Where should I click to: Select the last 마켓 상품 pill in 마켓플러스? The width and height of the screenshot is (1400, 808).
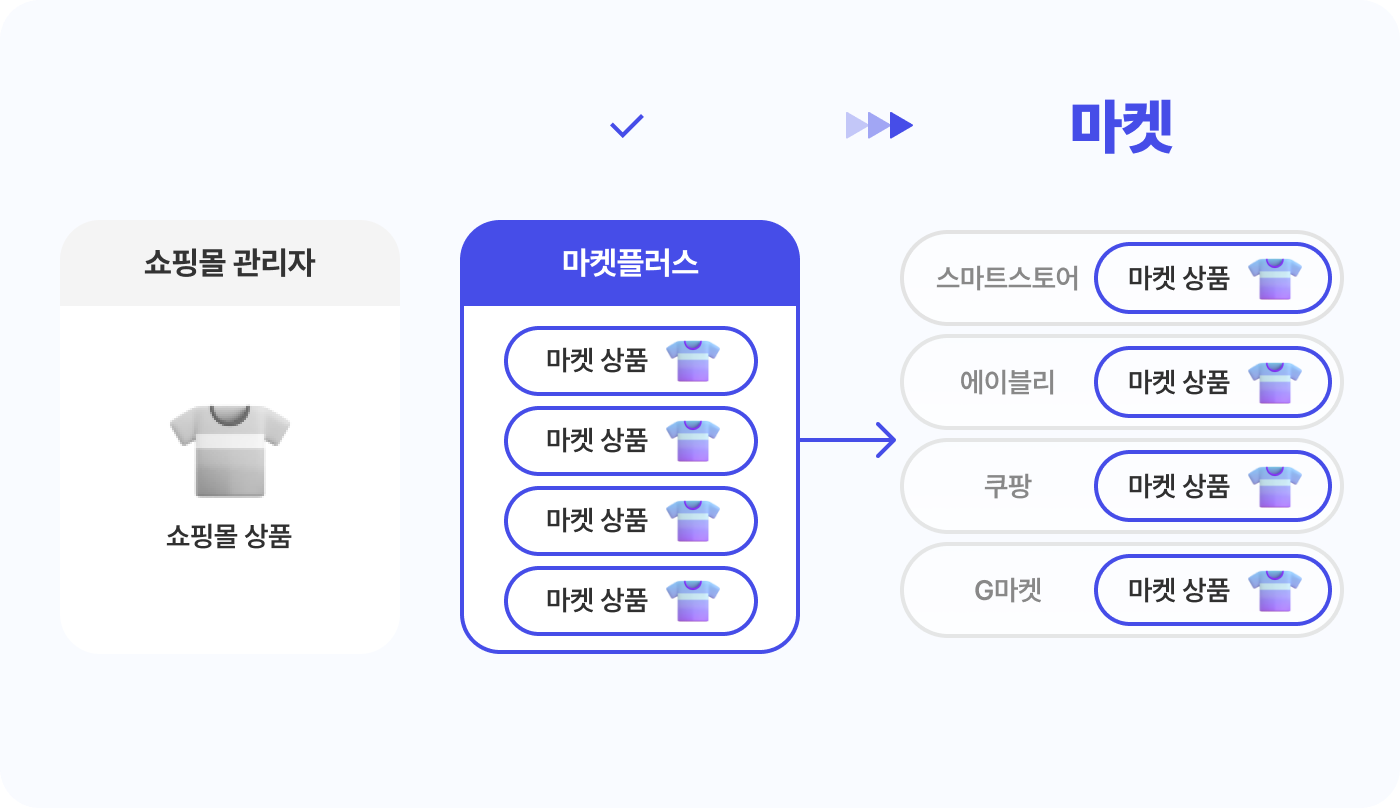[x=631, y=600]
